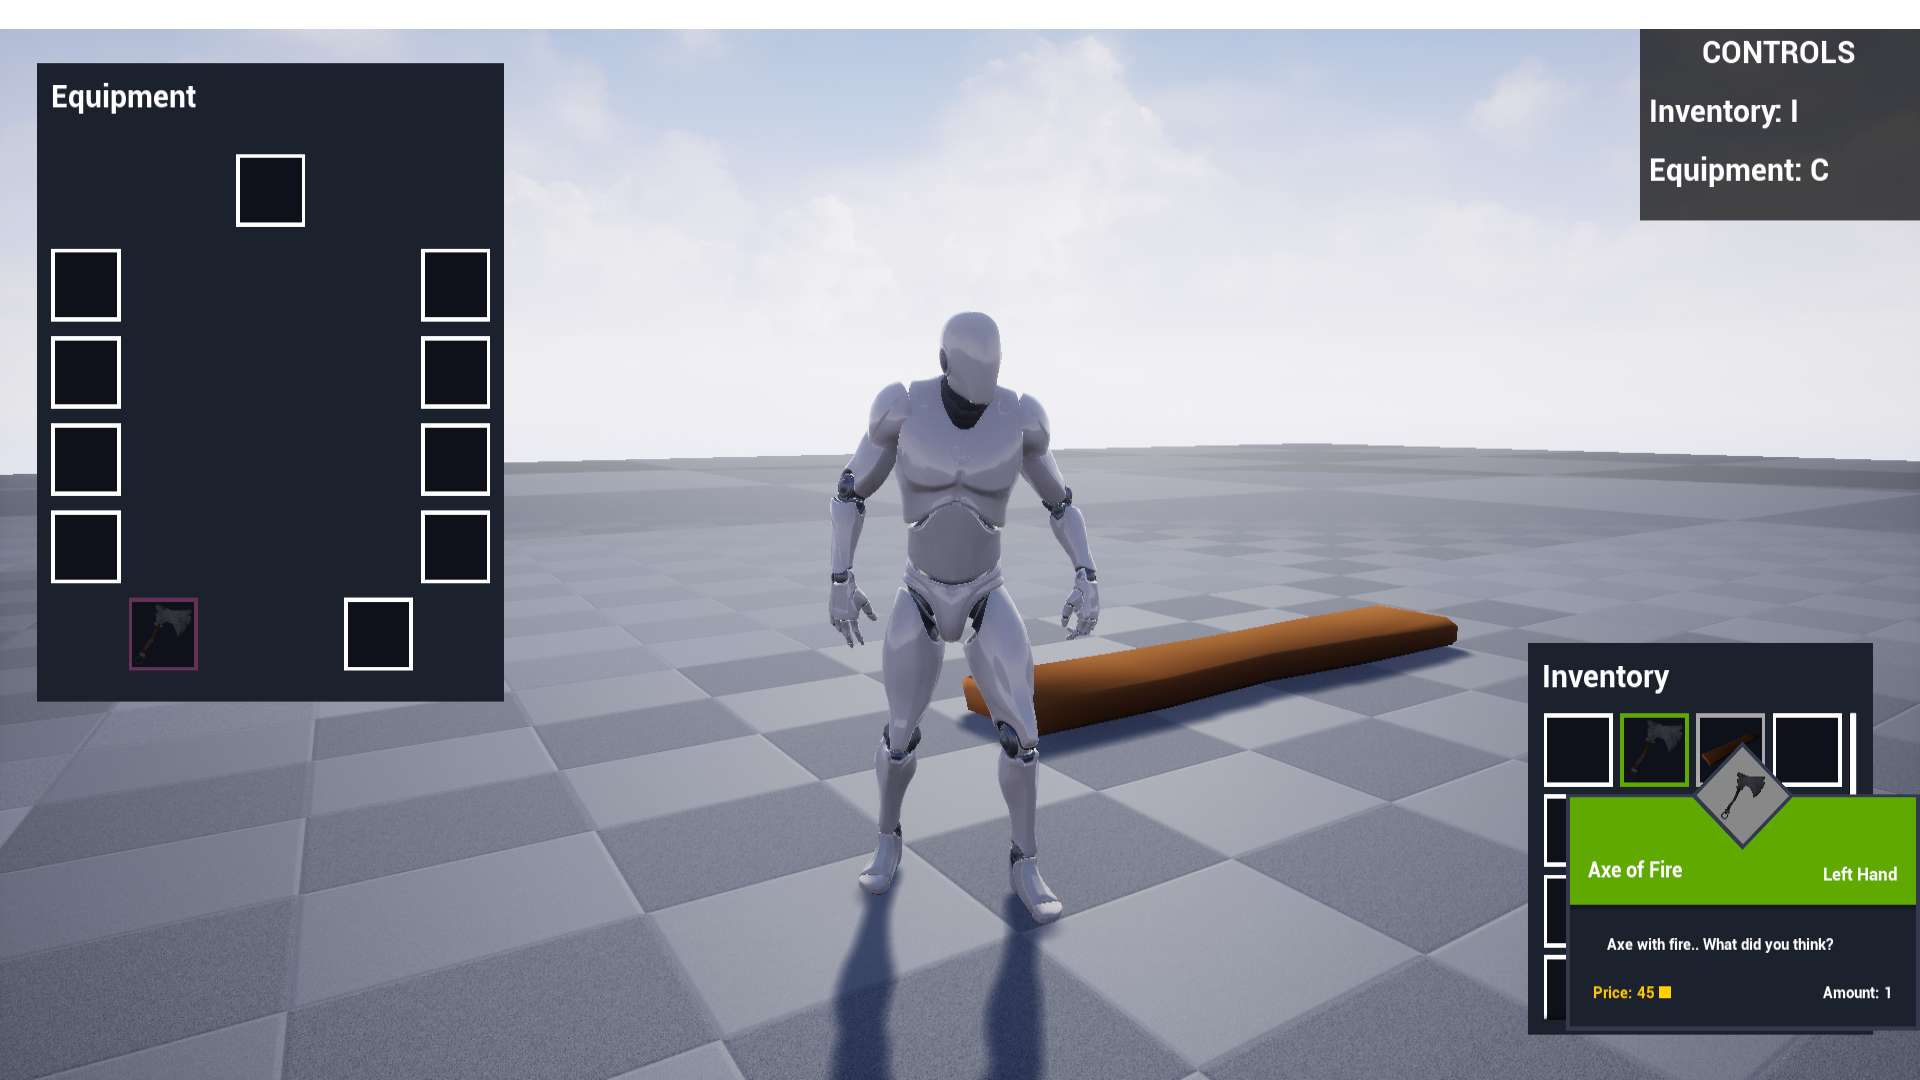Click the head equipment slot
This screenshot has width=1920, height=1080.
click(x=270, y=190)
